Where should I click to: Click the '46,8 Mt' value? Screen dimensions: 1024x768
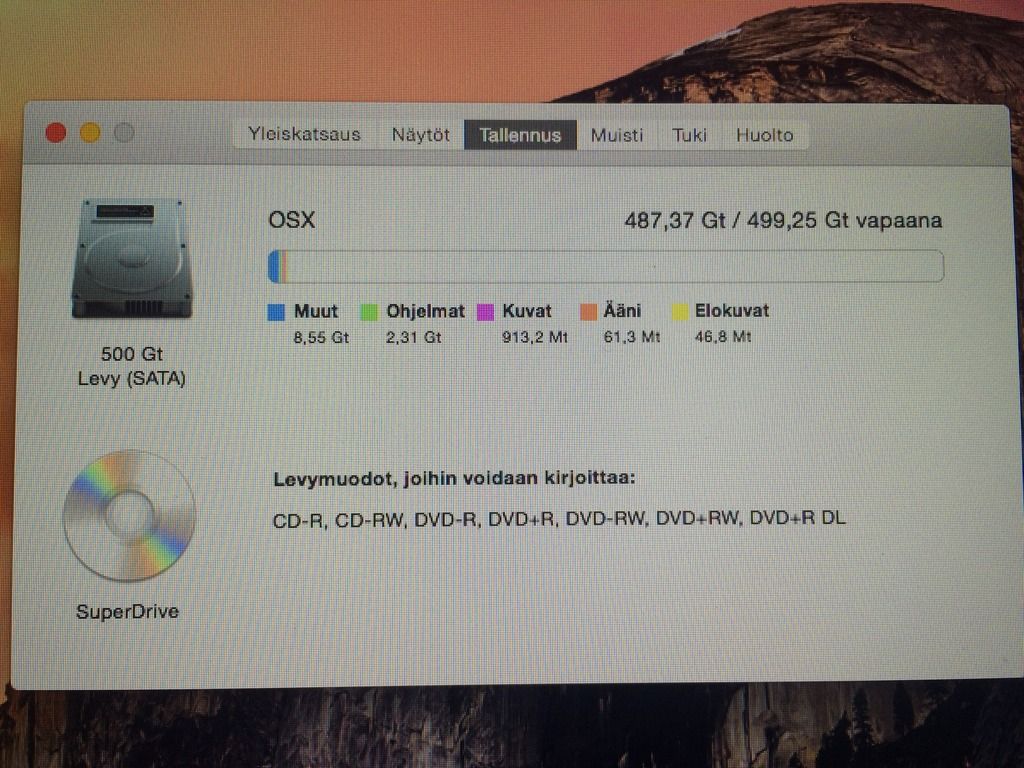coord(723,337)
